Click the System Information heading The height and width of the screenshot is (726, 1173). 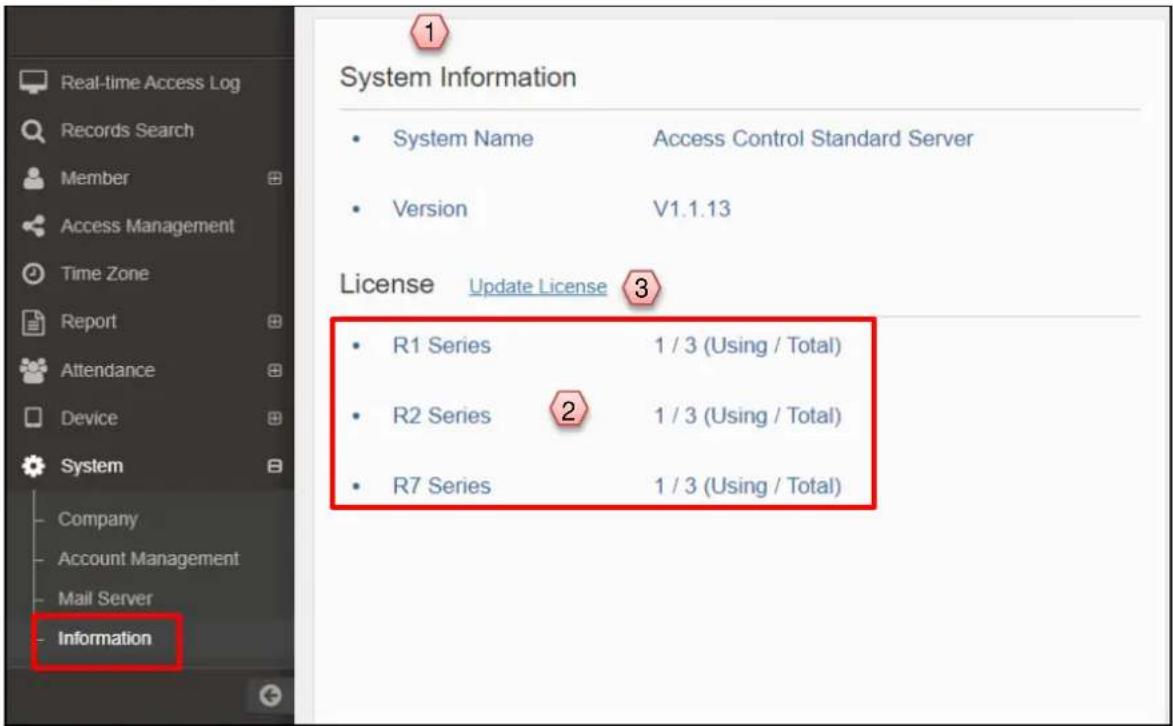[458, 78]
